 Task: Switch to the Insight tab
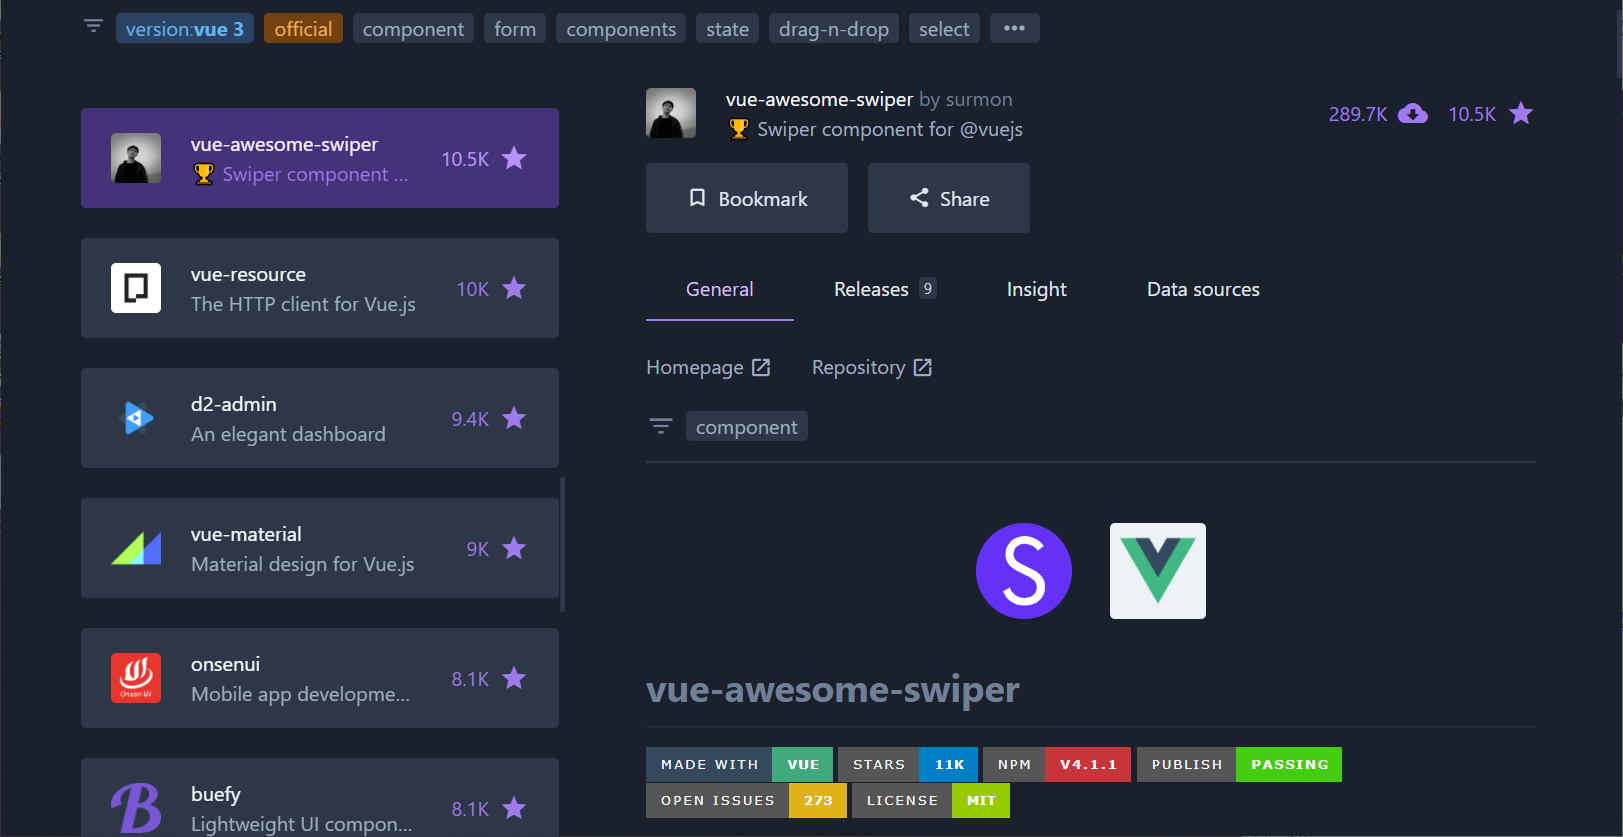tap(1037, 289)
